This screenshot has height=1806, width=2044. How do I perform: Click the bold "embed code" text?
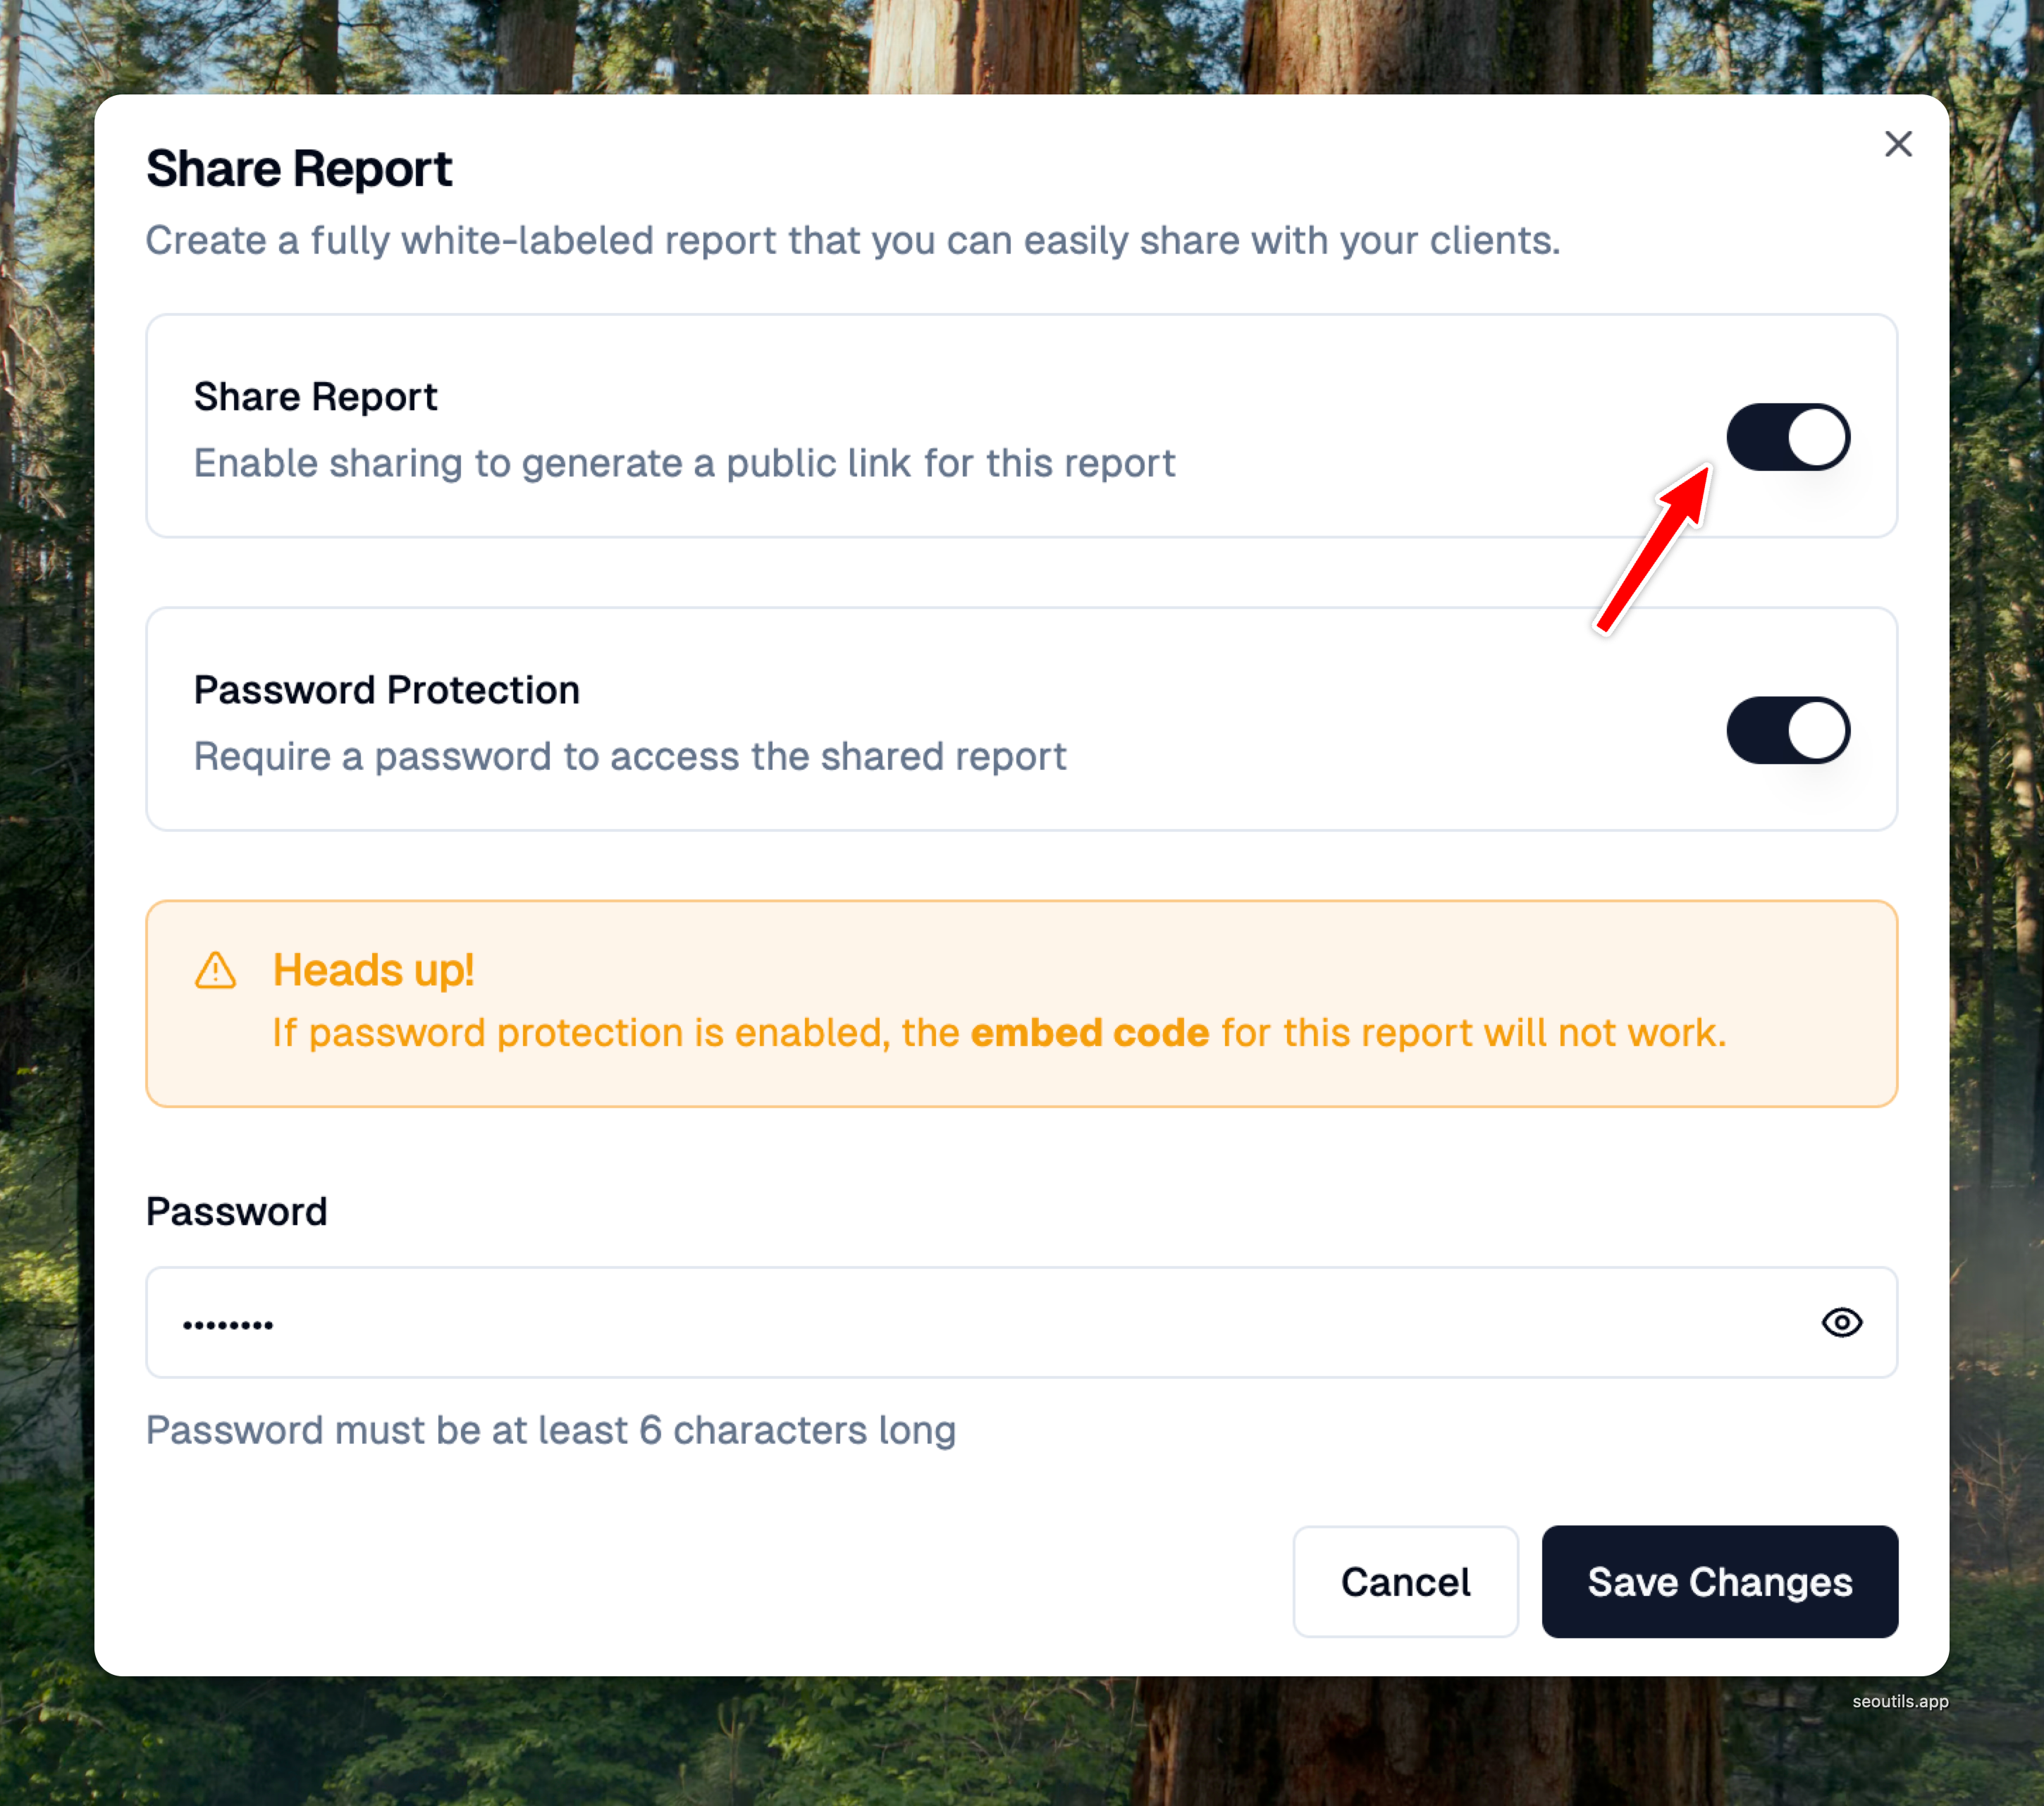pyautogui.click(x=1089, y=1032)
